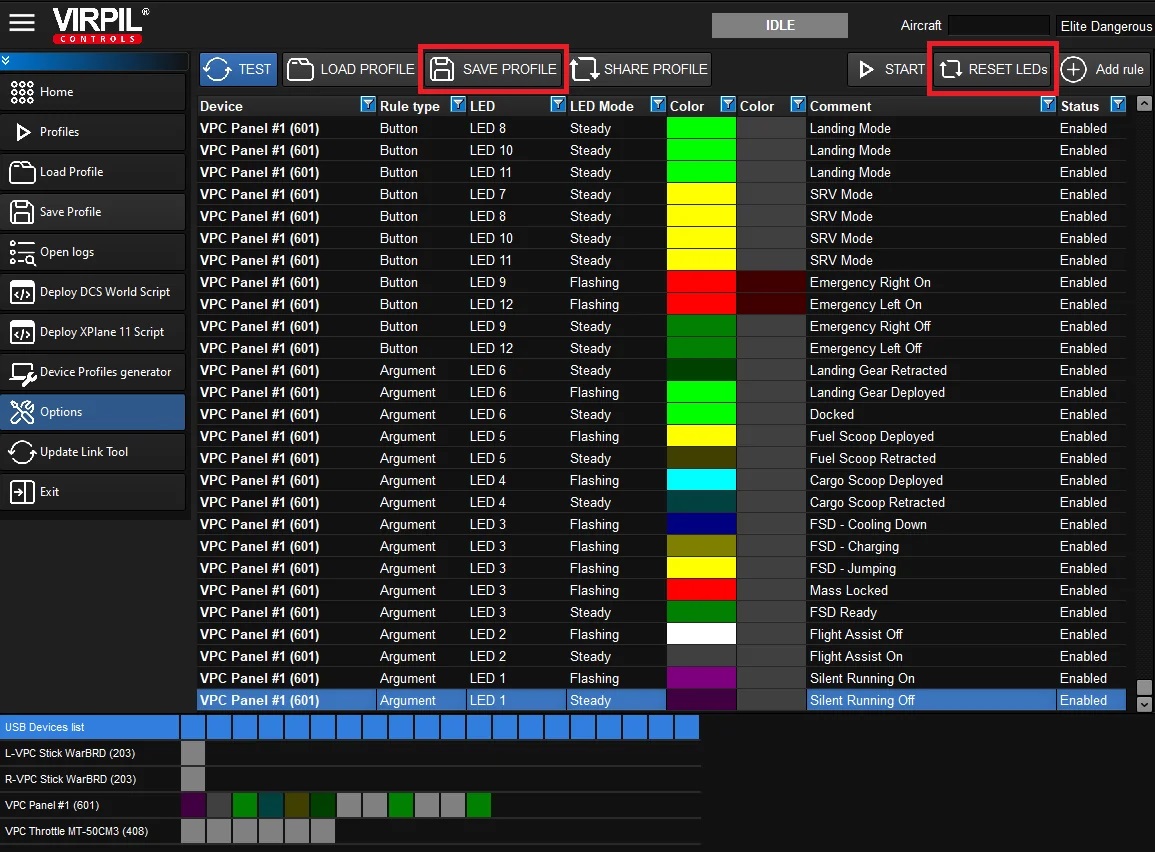Click the dark red second color for Emergency Left On
Screen dimensions: 1155x852
(x=771, y=304)
